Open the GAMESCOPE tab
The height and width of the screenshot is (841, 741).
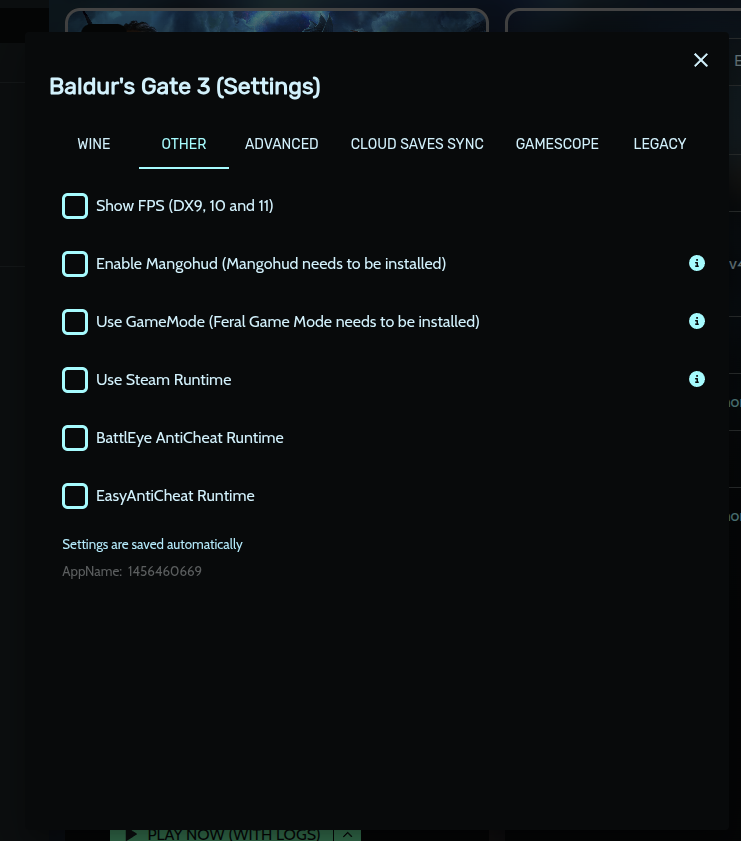(557, 144)
